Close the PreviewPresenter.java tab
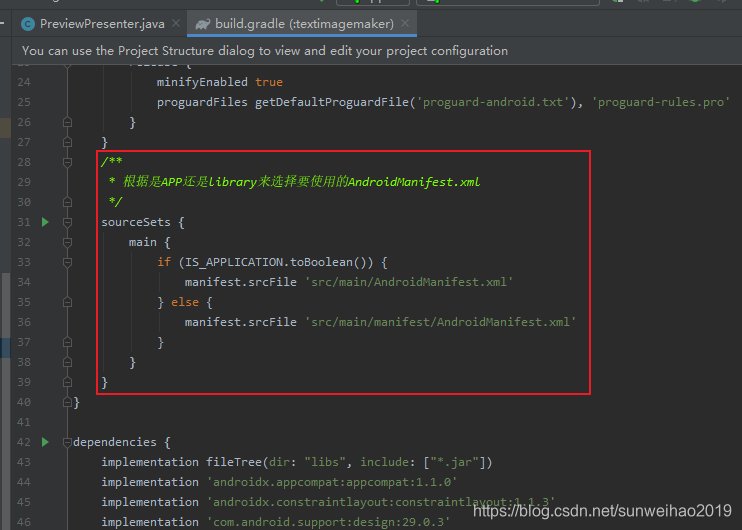This screenshot has height=530, width=742. coord(176,23)
